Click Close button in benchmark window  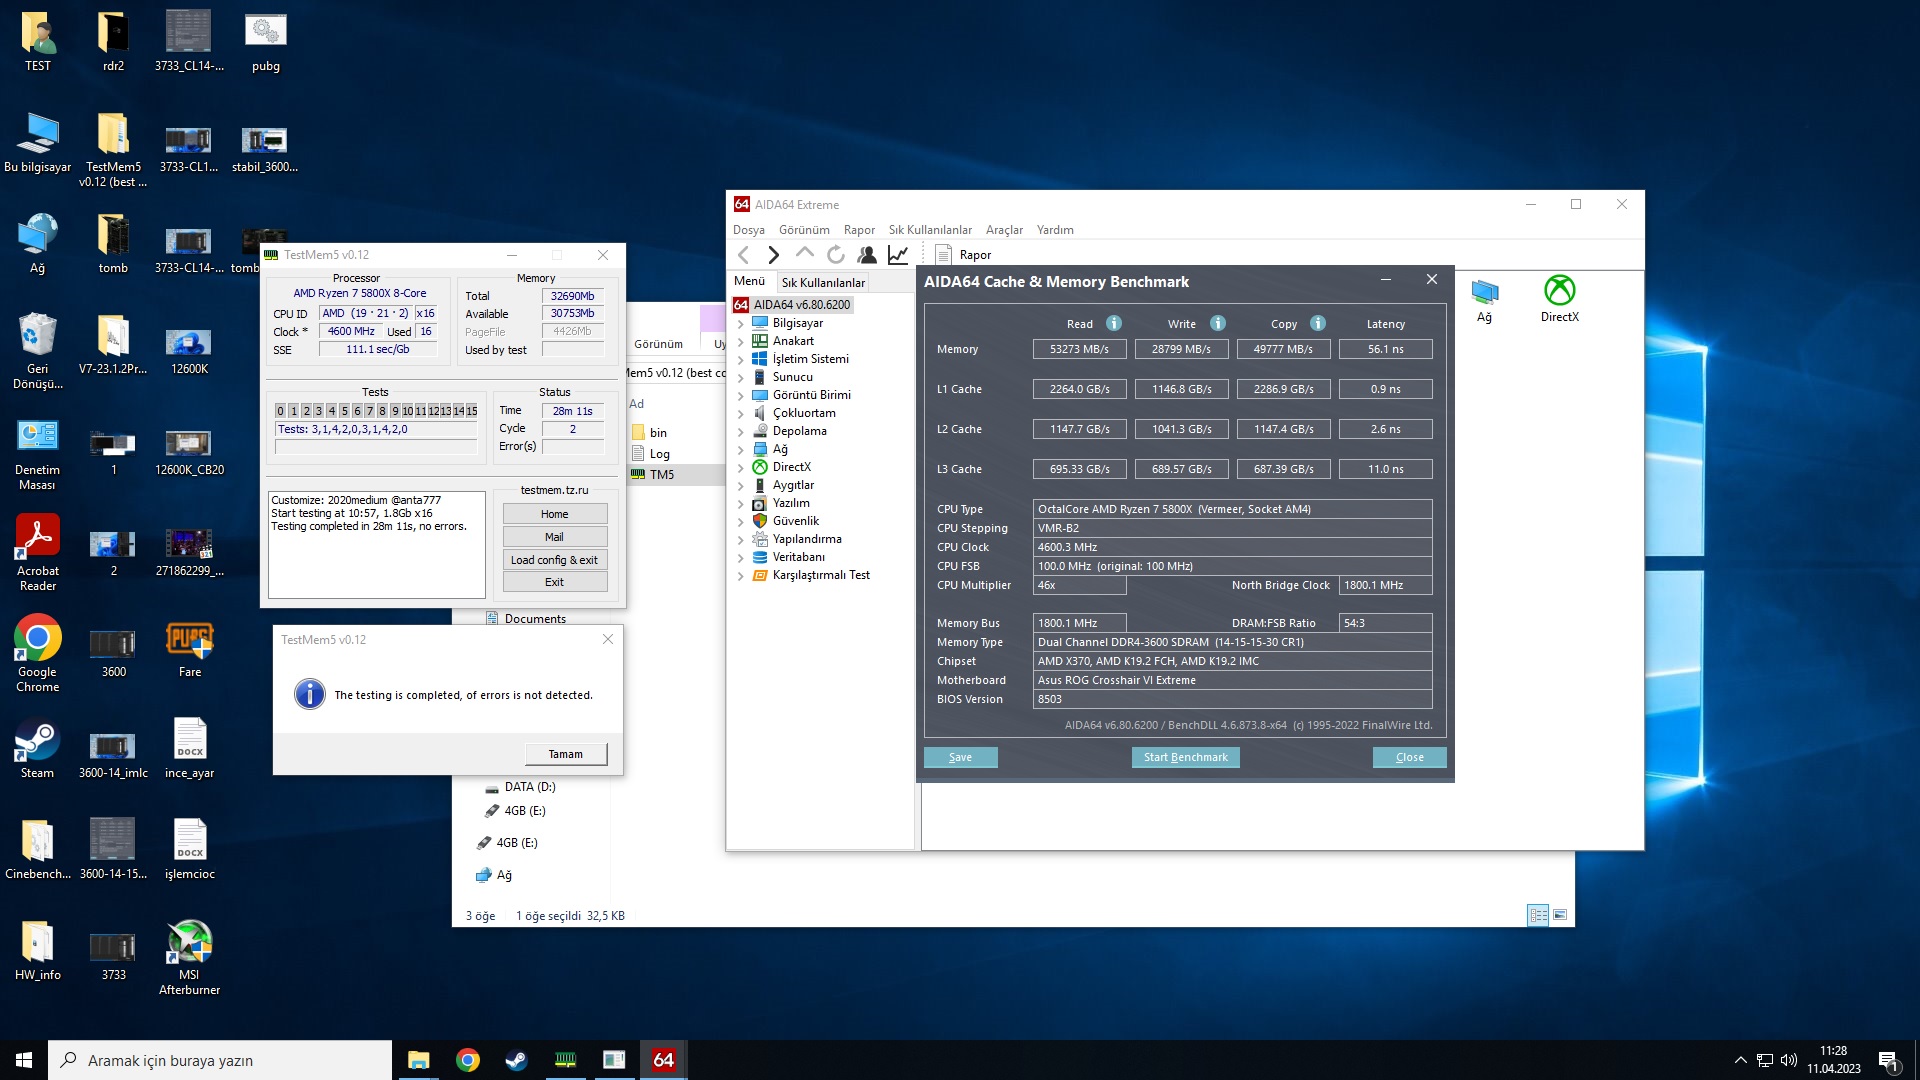[x=1409, y=757]
